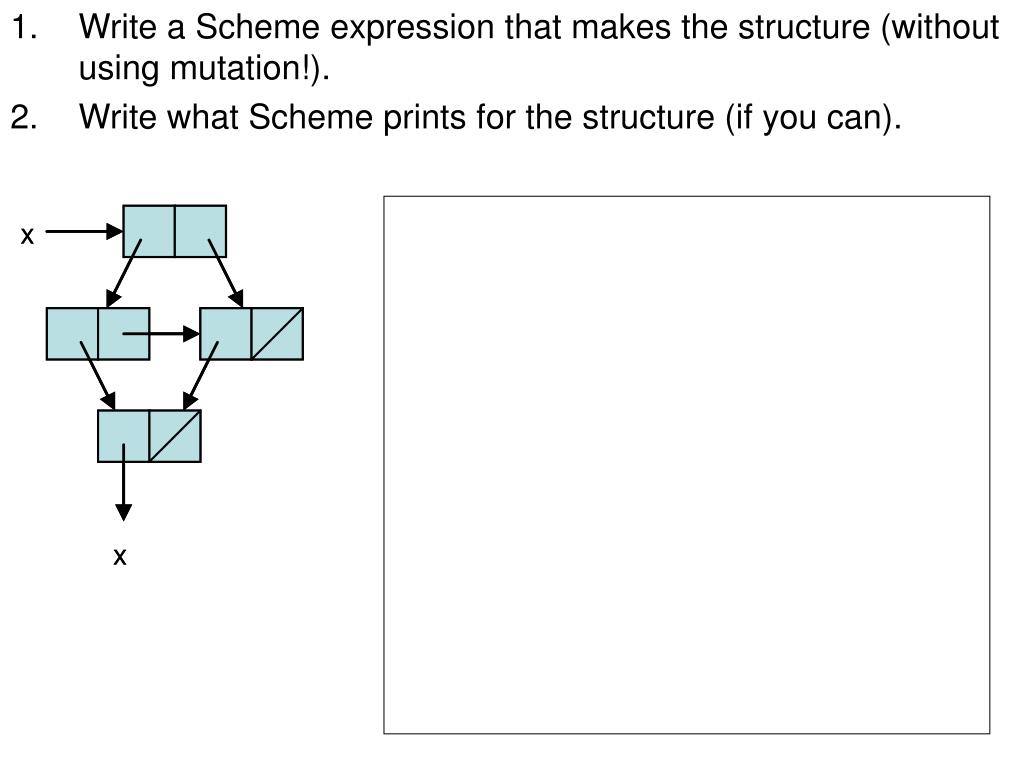Click the slashed null cell of middle-right pair
This screenshot has height=768, width=1024.
click(x=277, y=334)
